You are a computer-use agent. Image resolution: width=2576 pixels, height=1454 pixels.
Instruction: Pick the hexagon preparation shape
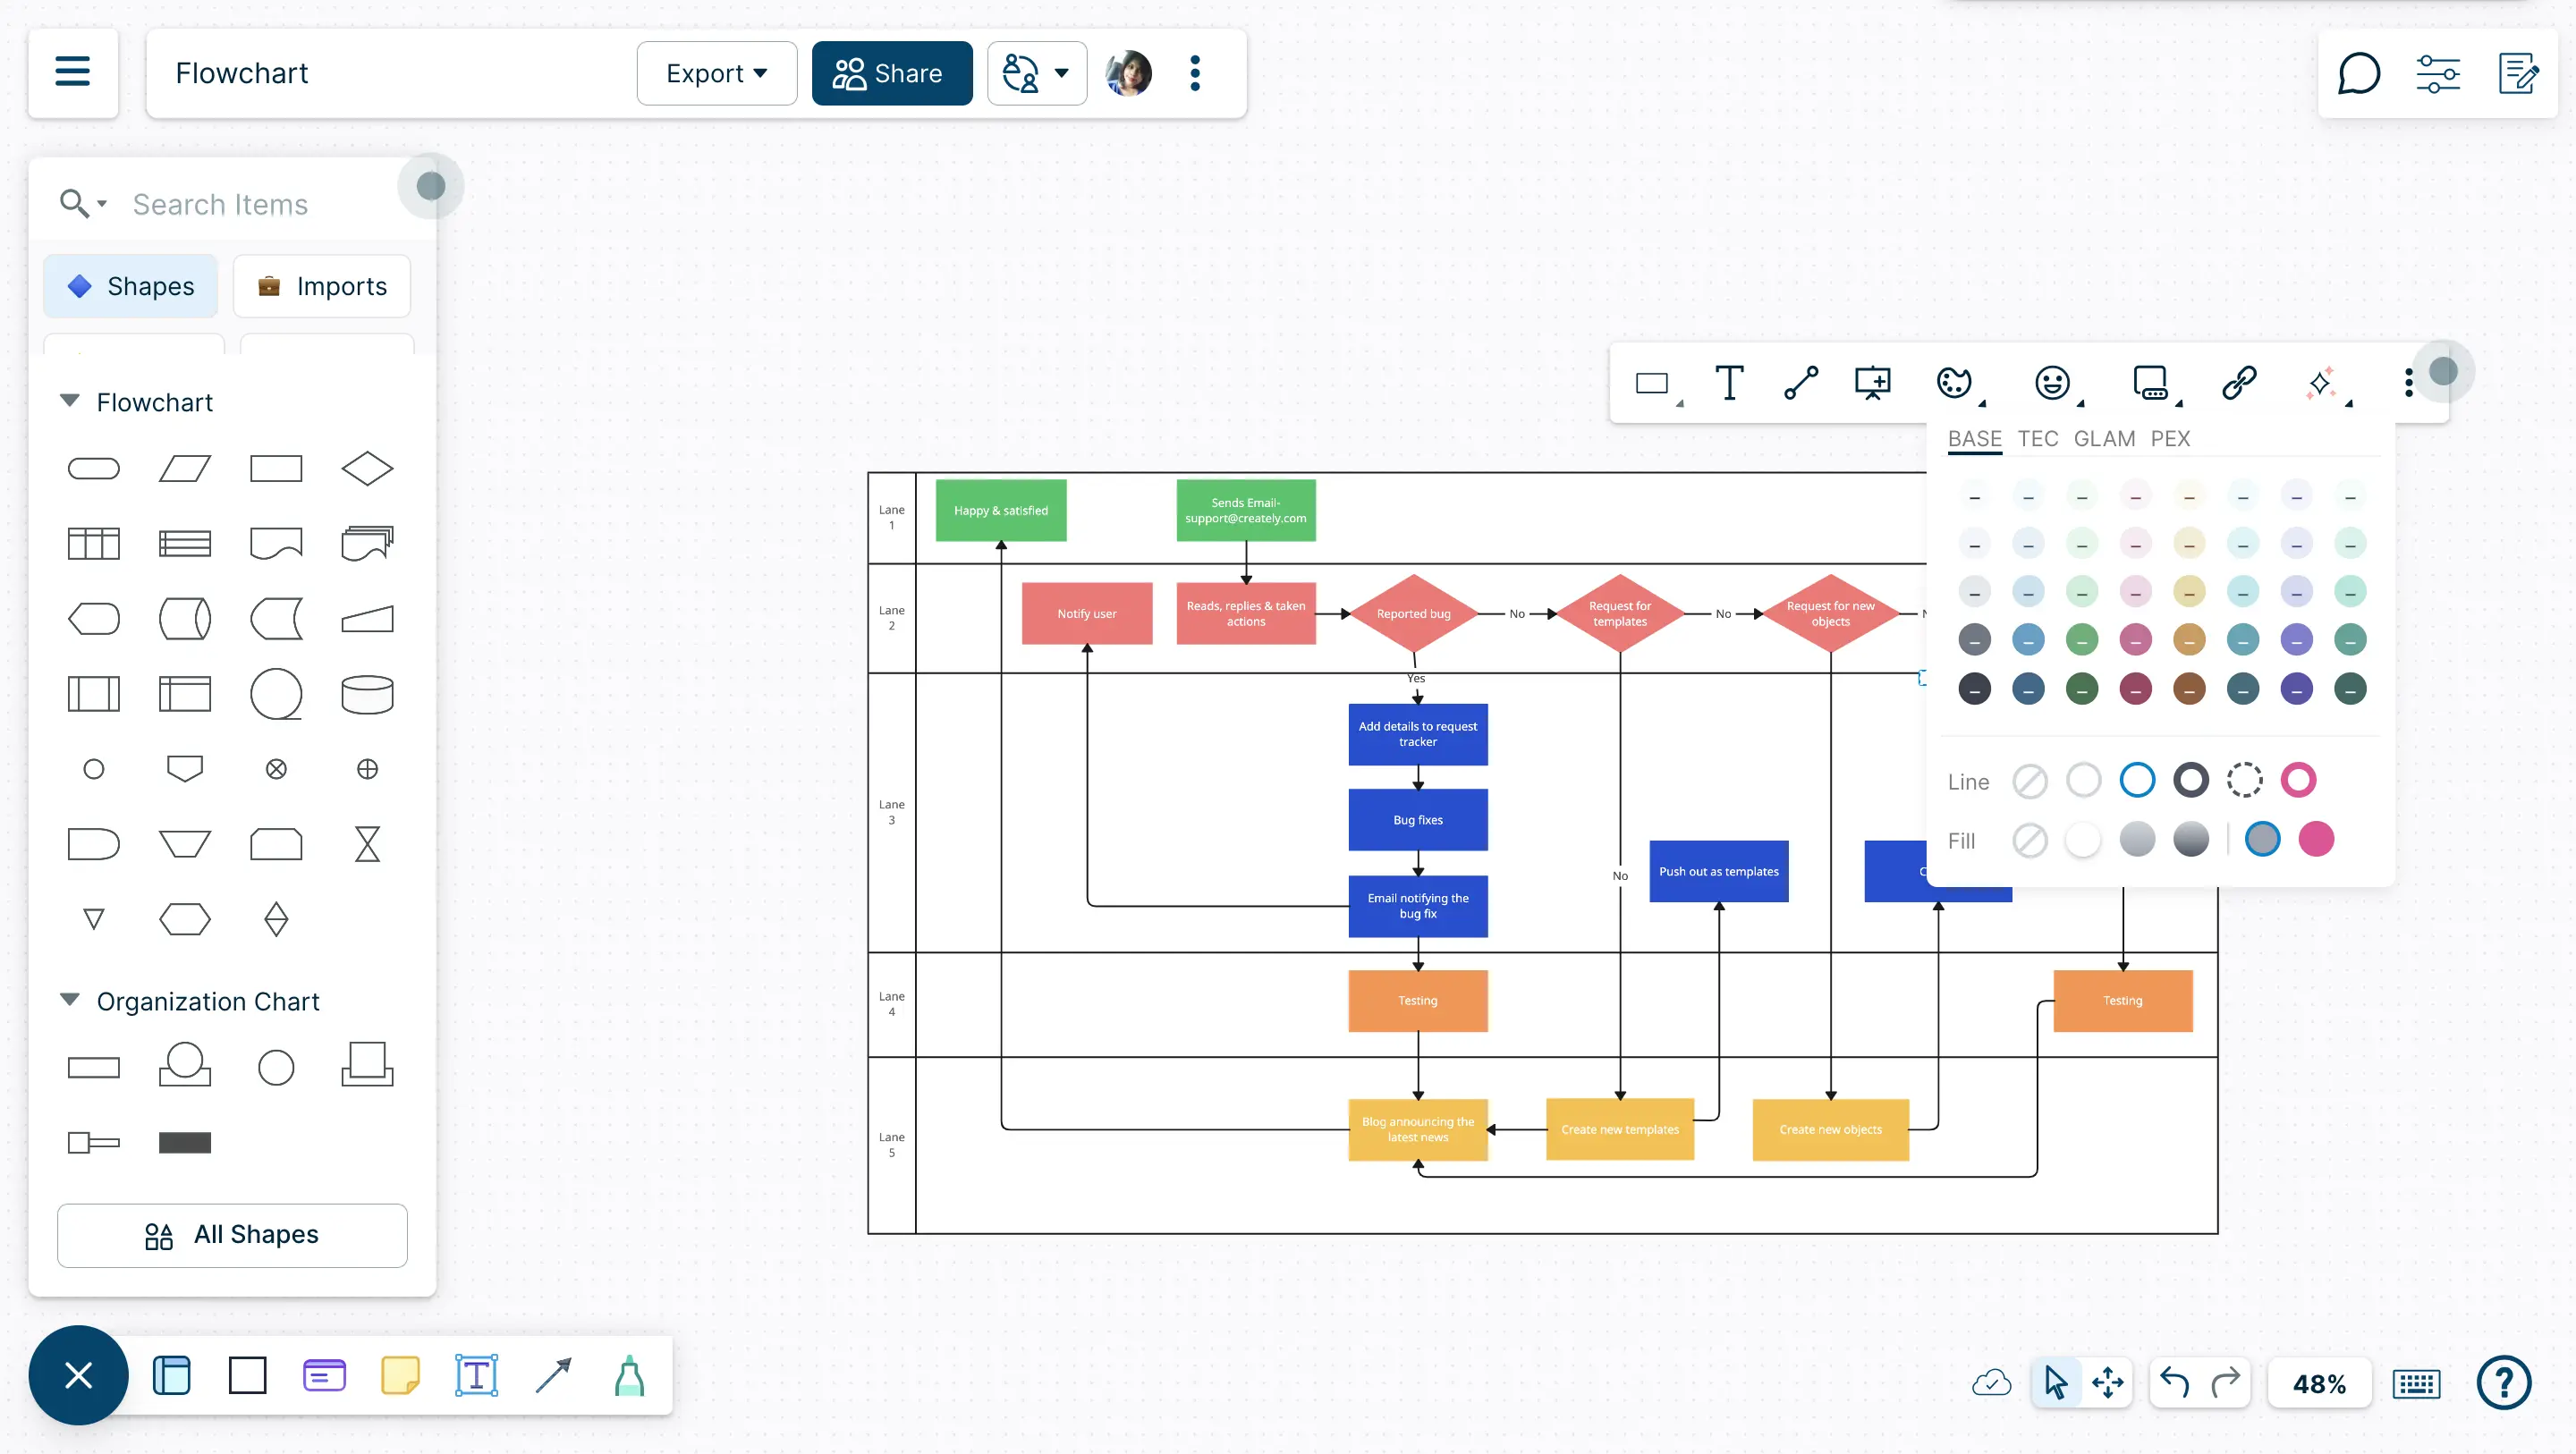(x=185, y=919)
